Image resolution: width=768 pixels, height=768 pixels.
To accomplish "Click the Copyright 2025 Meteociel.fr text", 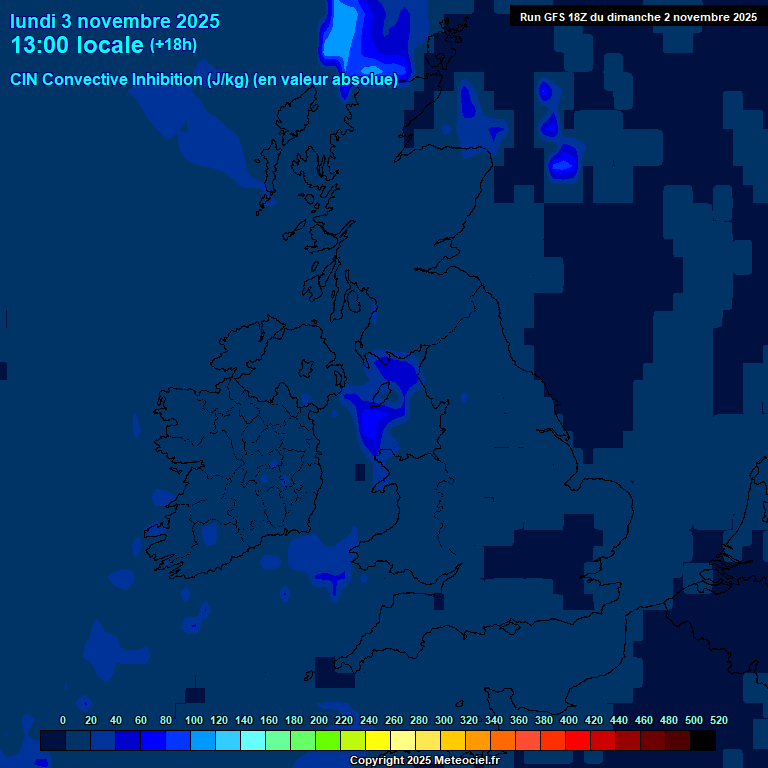I will [x=424, y=760].
